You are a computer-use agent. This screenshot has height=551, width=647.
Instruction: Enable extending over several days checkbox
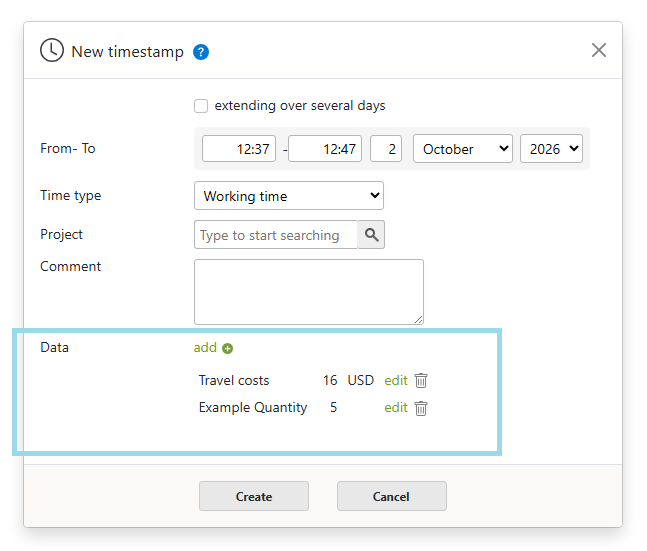[201, 106]
